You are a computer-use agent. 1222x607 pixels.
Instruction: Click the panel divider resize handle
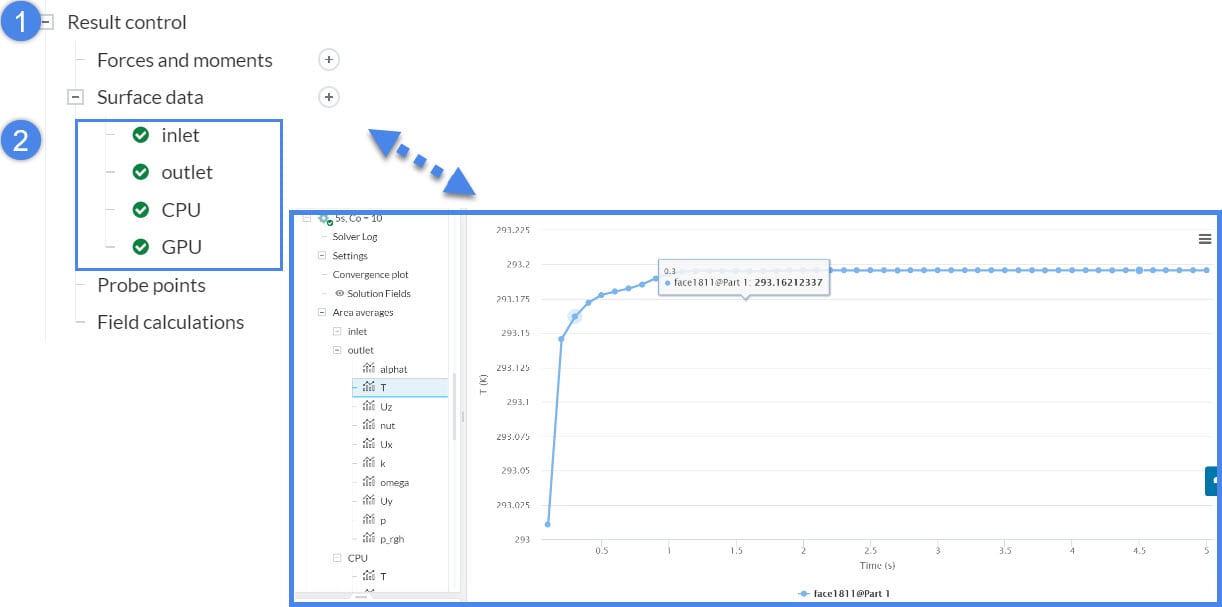click(x=462, y=415)
